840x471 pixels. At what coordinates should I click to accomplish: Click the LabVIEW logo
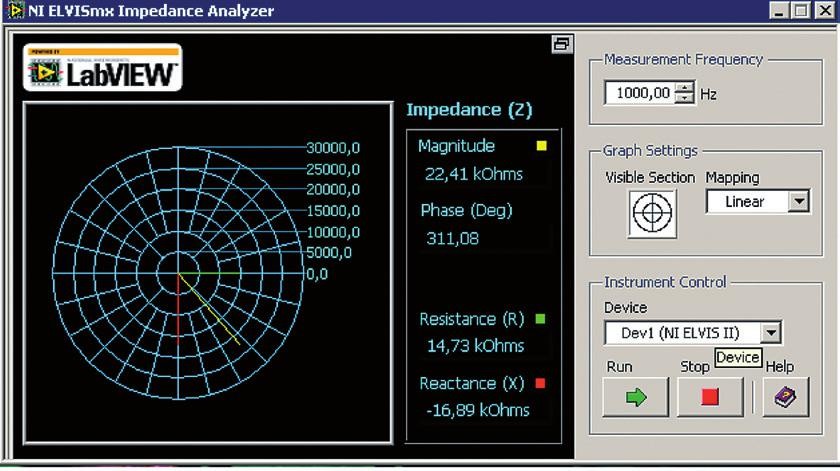103,68
